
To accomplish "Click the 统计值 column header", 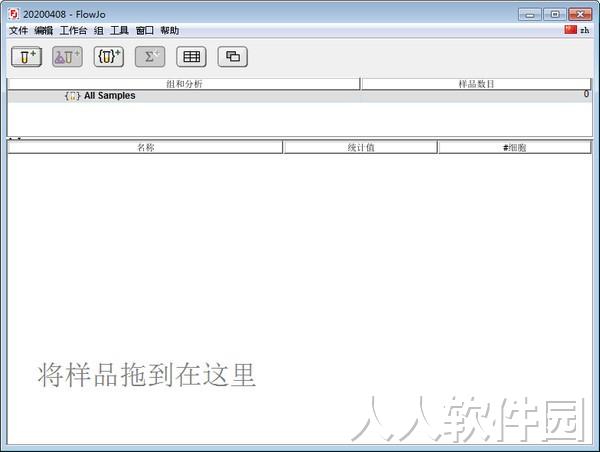I will [360, 147].
